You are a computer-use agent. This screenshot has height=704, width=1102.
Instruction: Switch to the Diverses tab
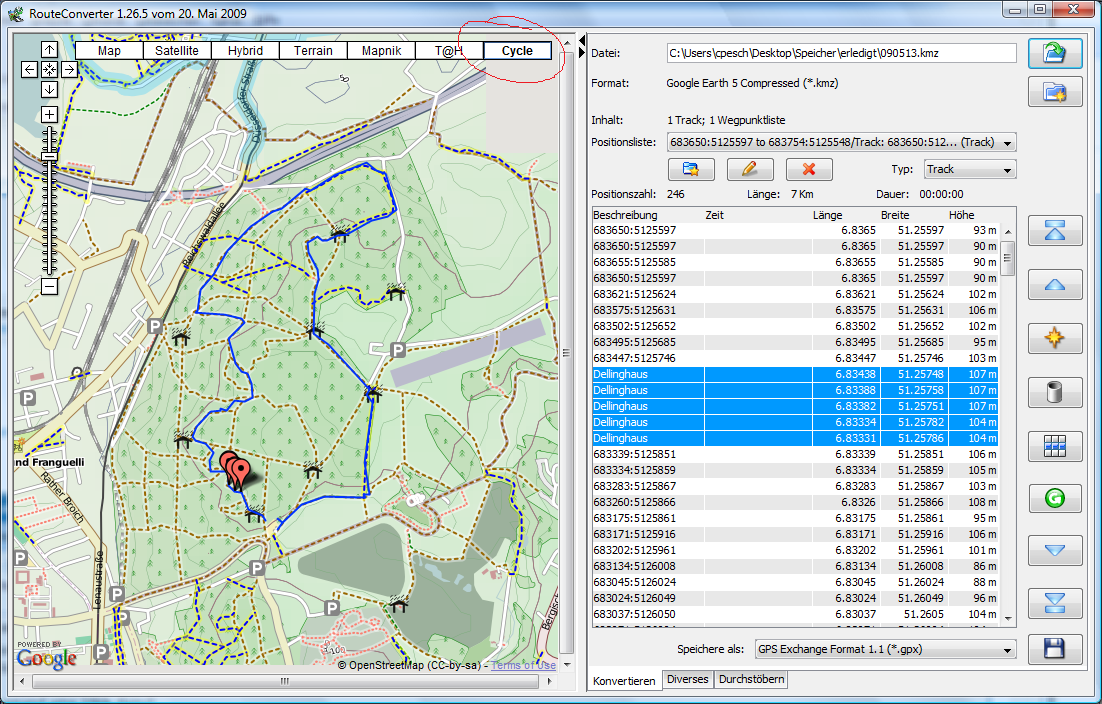(687, 680)
